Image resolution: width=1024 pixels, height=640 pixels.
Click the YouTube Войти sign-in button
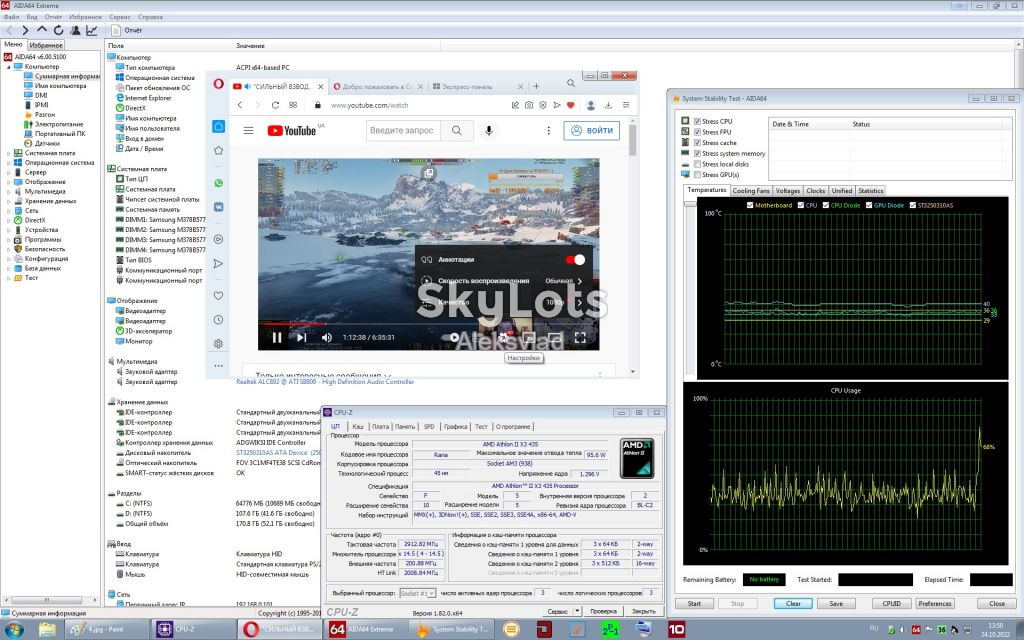(592, 131)
